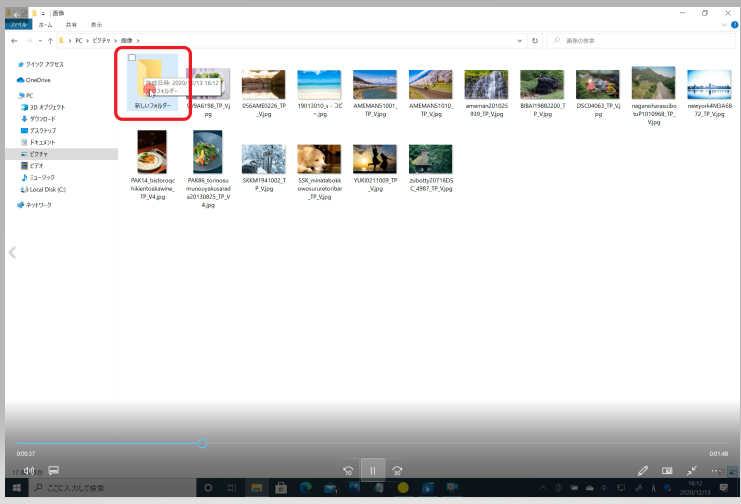Click the video seek bar handle
The width and height of the screenshot is (741, 504).
(202, 443)
